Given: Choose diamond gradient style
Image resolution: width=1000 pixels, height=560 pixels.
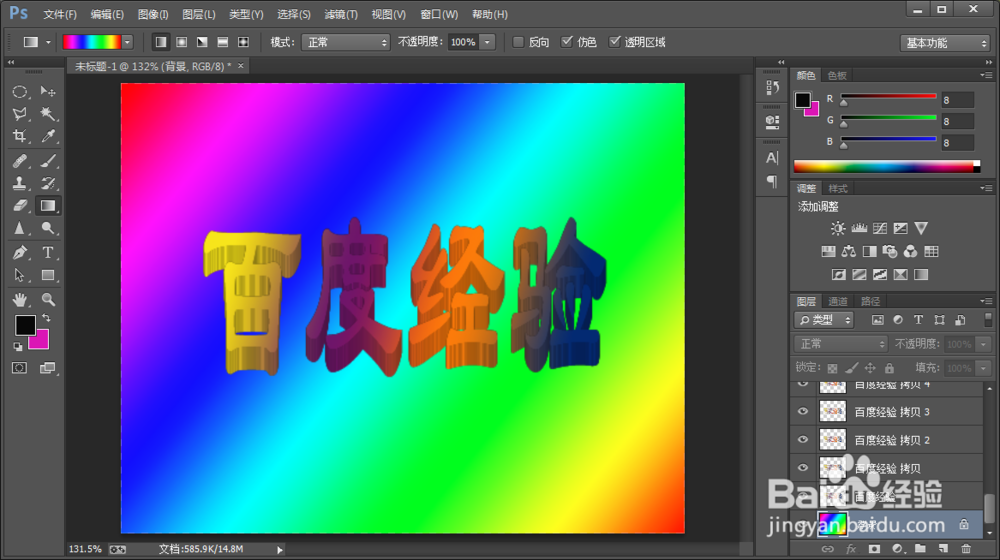Looking at the screenshot, I should pyautogui.click(x=243, y=42).
